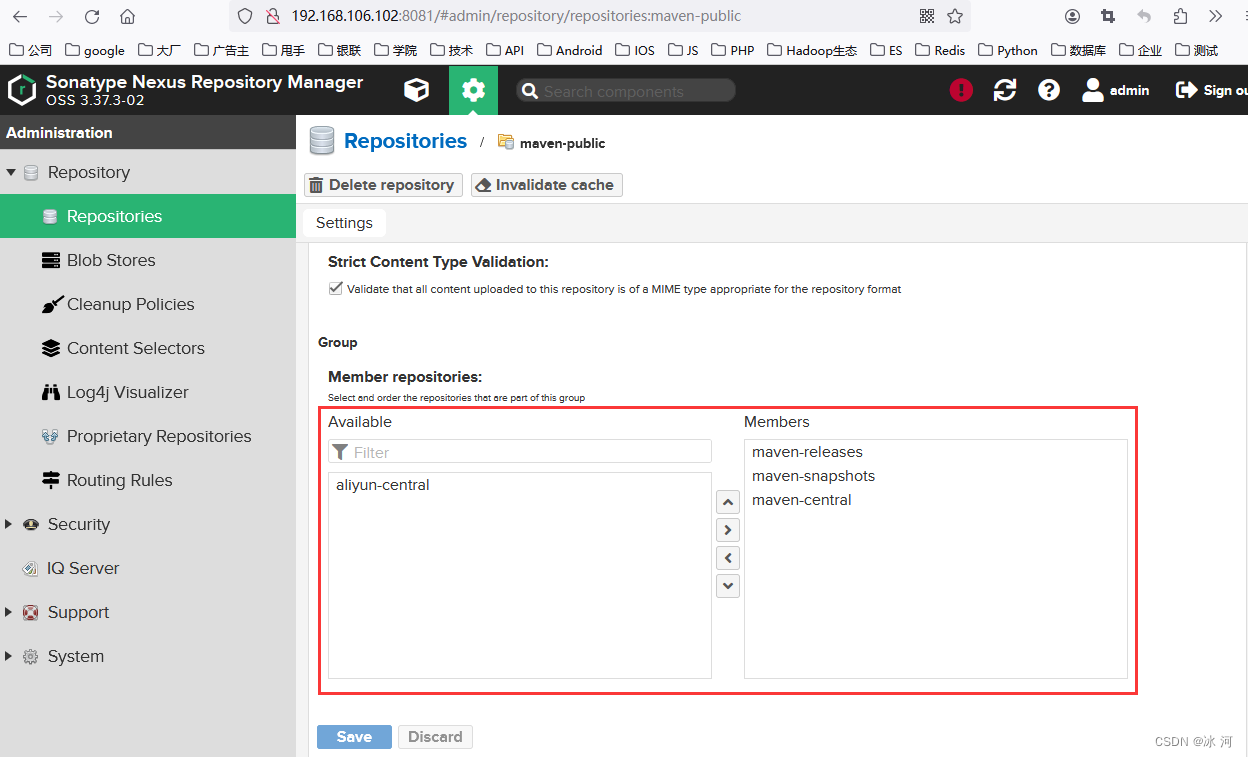Open the Firefox account icon
Image resolution: width=1248 pixels, height=757 pixels.
[1072, 16]
